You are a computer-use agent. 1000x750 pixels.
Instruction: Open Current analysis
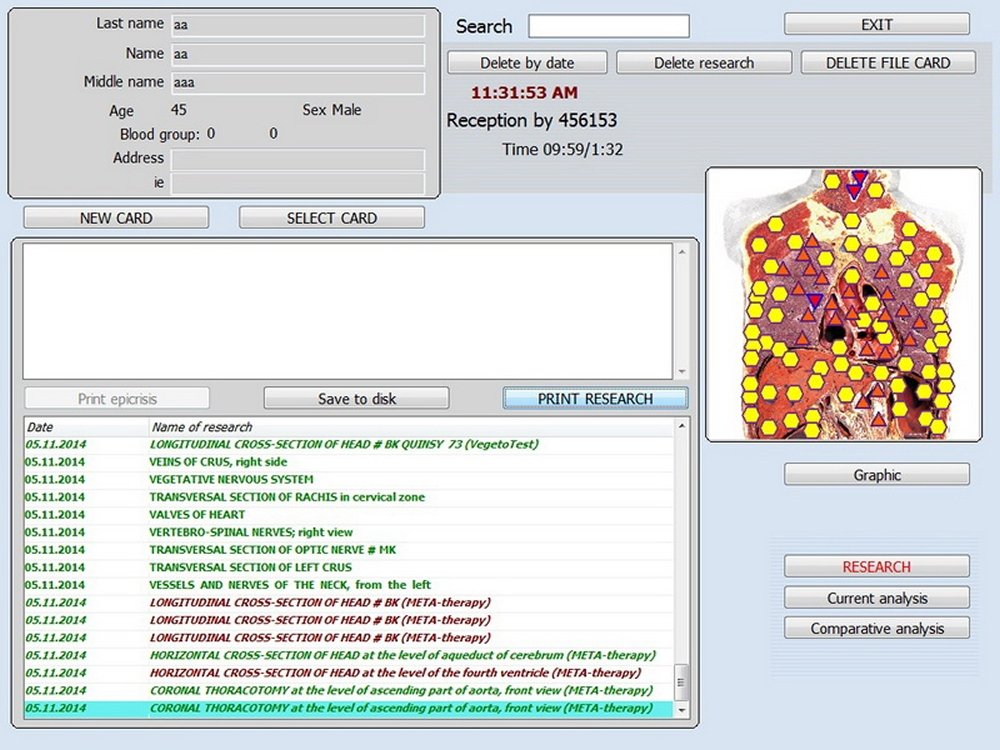[x=876, y=599]
